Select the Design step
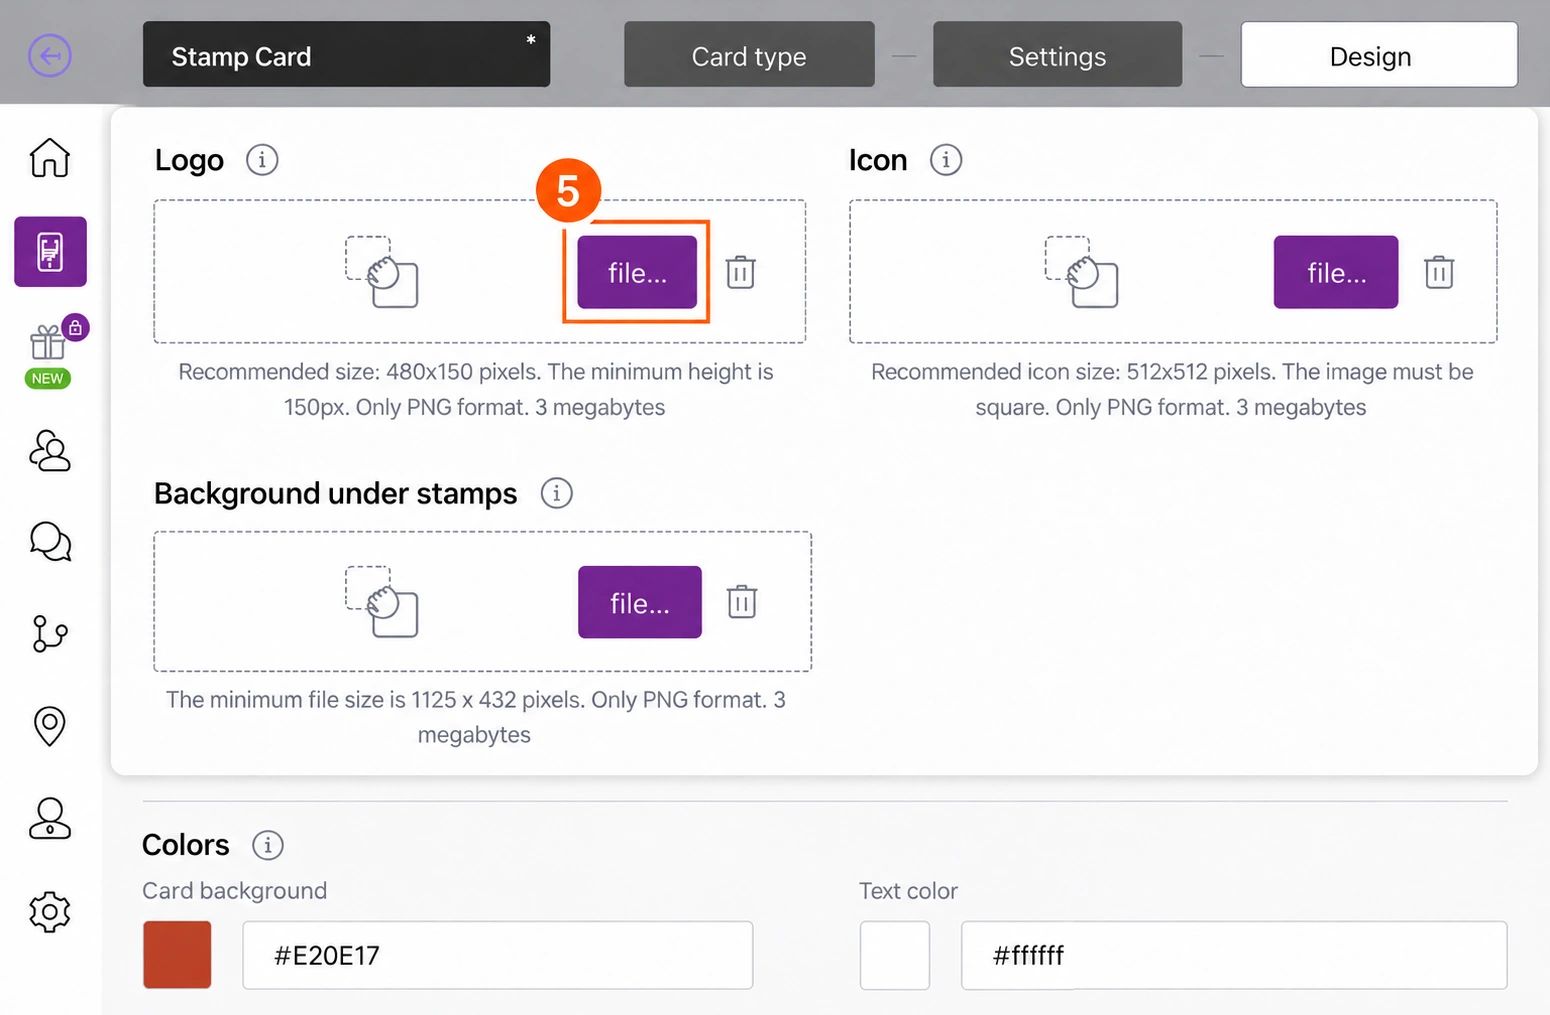Screen dimensions: 1550x1015 point(1379,55)
